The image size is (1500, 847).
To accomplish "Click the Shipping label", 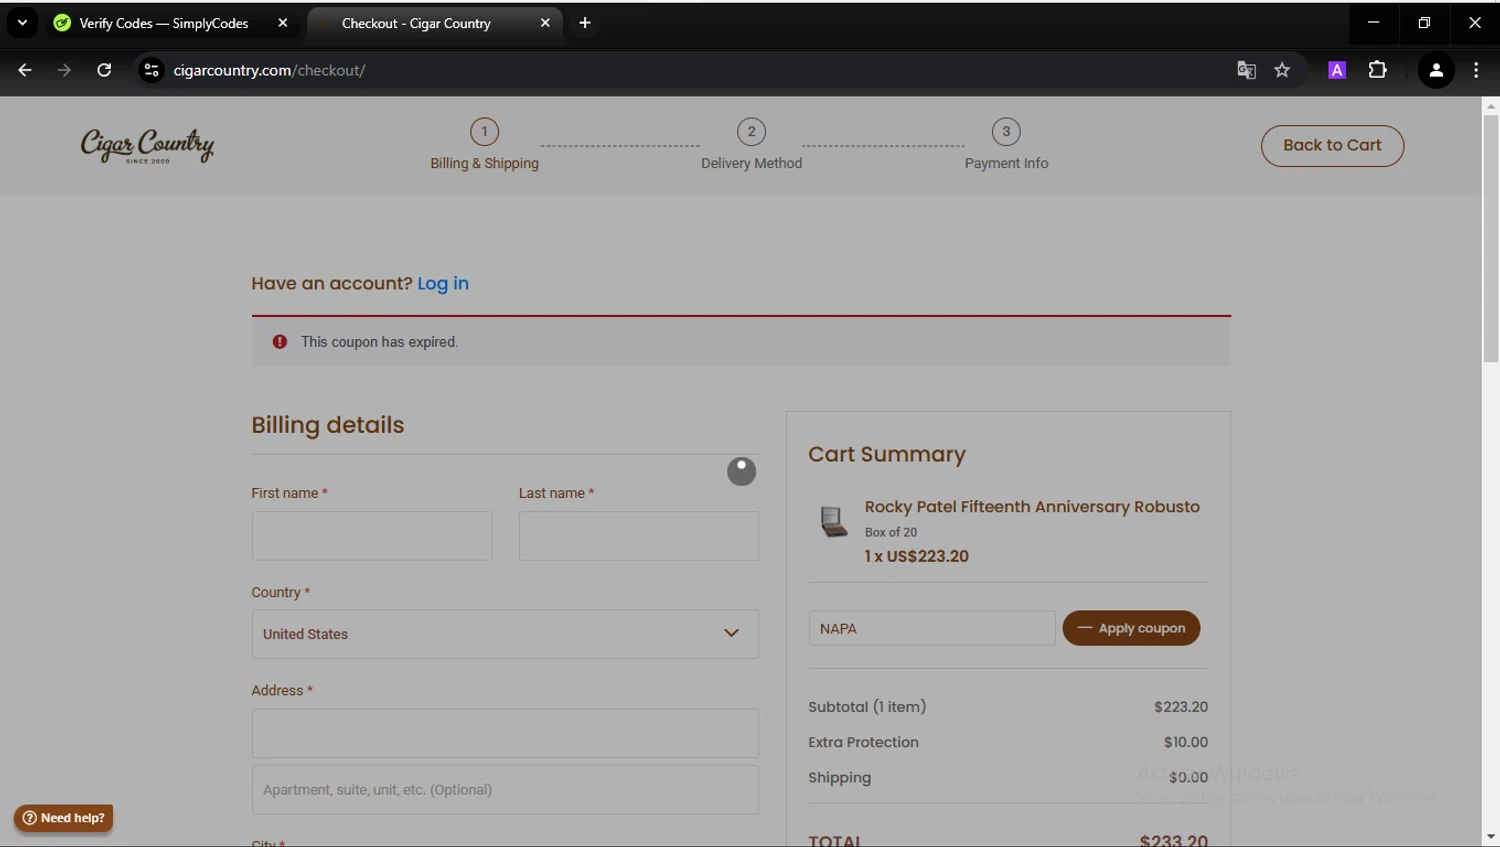I will (x=840, y=778).
